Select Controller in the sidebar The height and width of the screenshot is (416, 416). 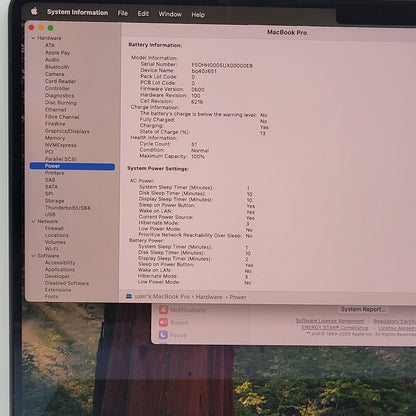pyautogui.click(x=57, y=88)
